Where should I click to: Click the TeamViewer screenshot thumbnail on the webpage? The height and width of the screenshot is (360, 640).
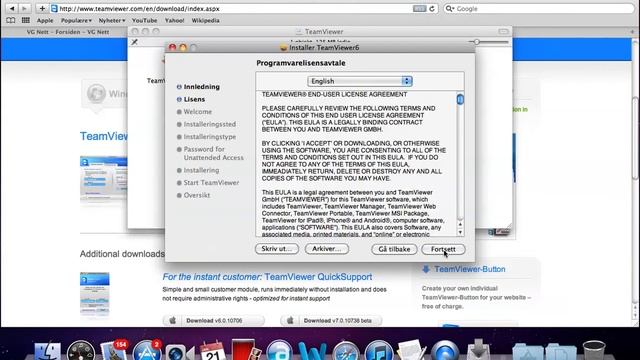104,179
